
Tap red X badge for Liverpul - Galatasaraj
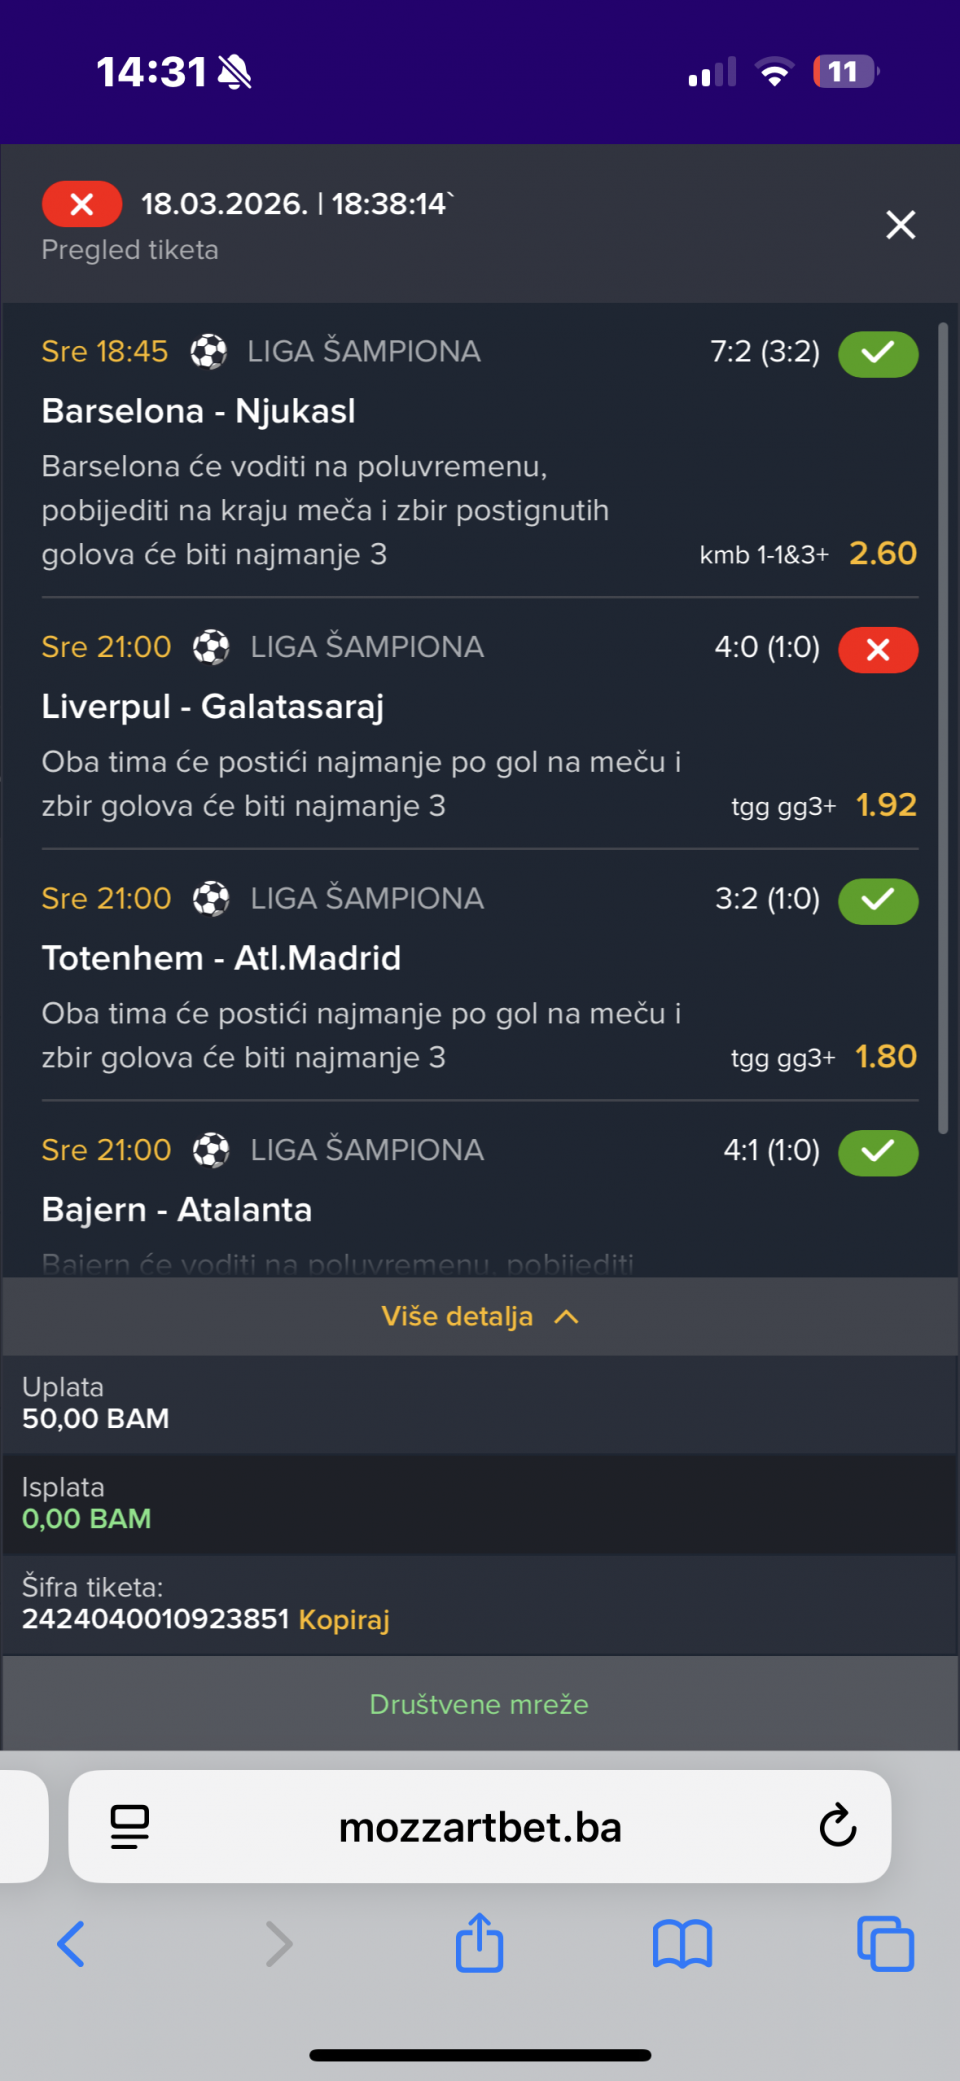pos(877,650)
